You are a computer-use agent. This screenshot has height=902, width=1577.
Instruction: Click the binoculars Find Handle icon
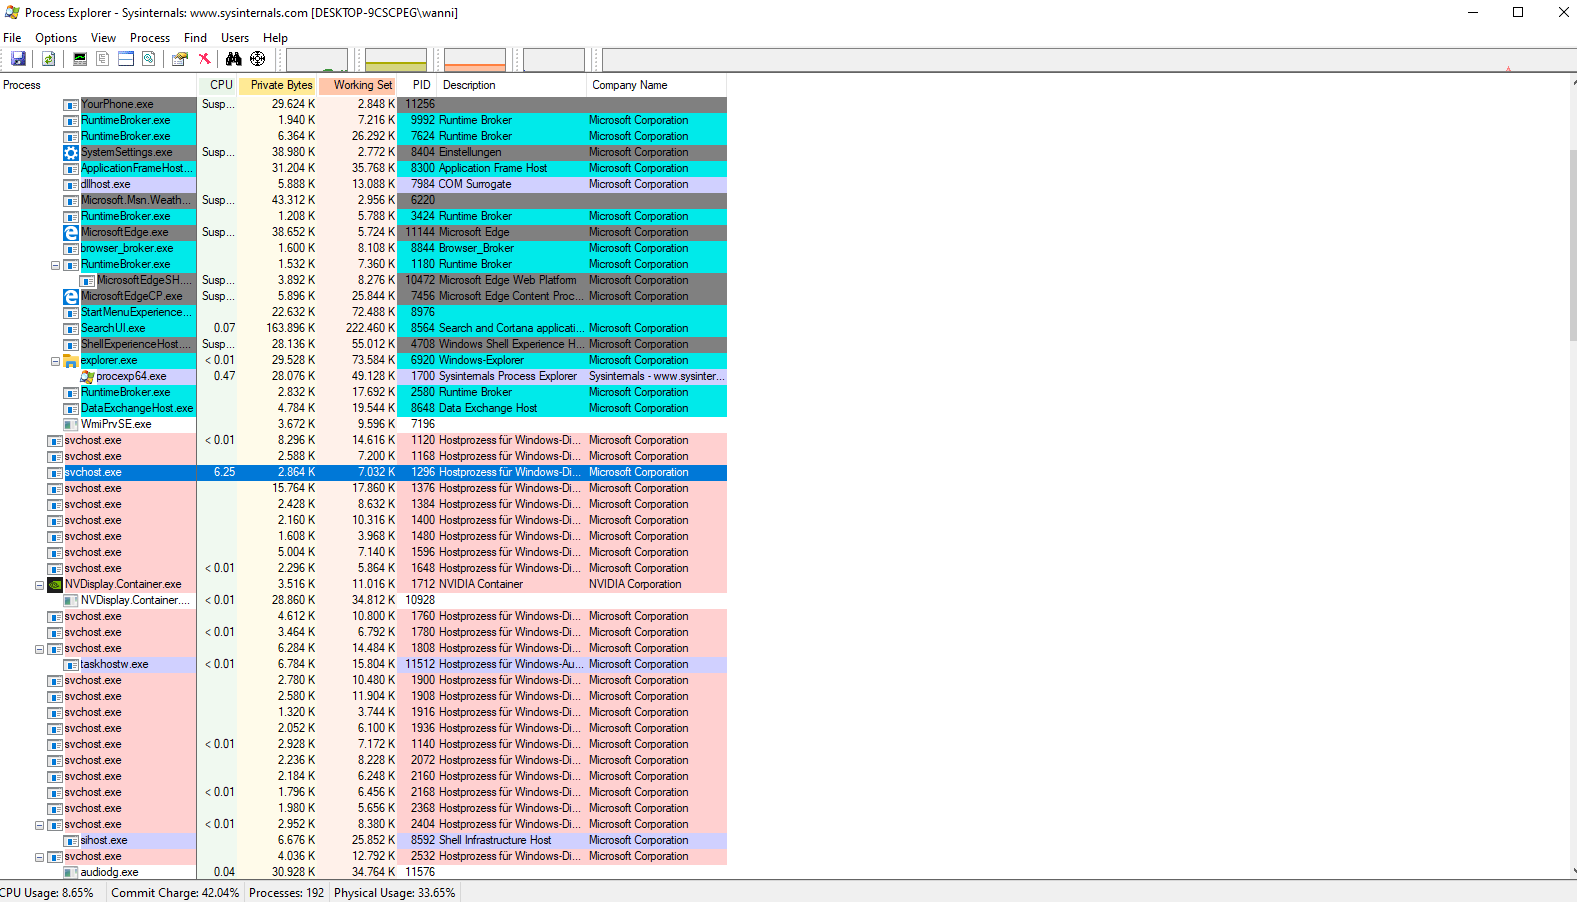(233, 59)
